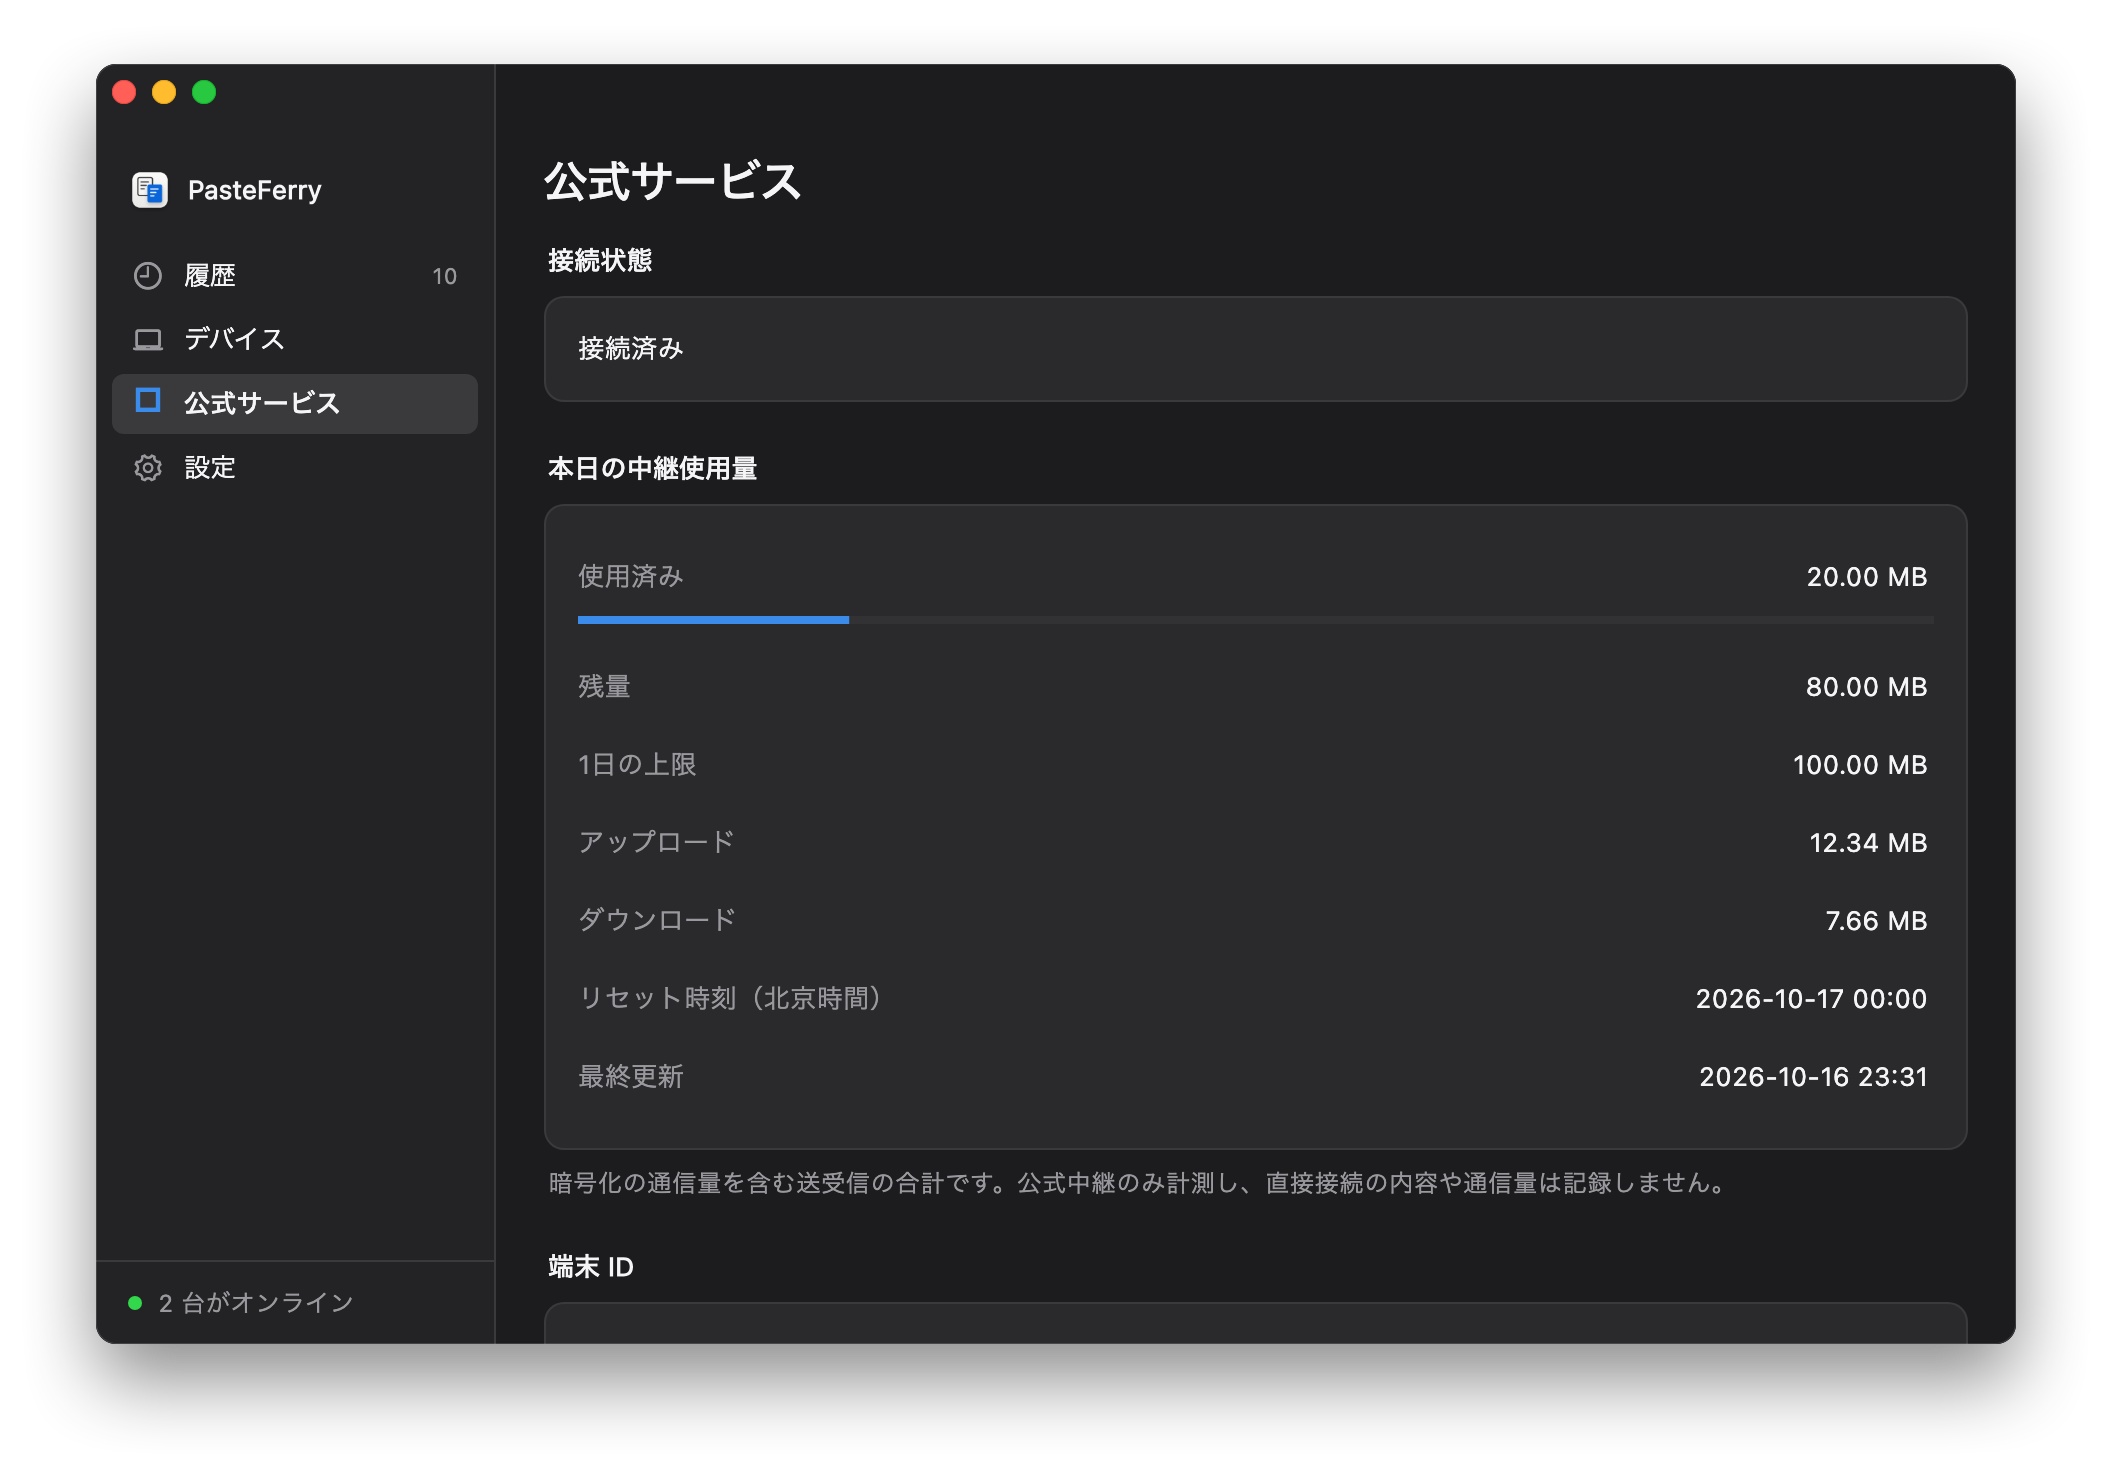The image size is (2112, 1472).
Task: Click the PasteFerry app name text
Action: [255, 190]
